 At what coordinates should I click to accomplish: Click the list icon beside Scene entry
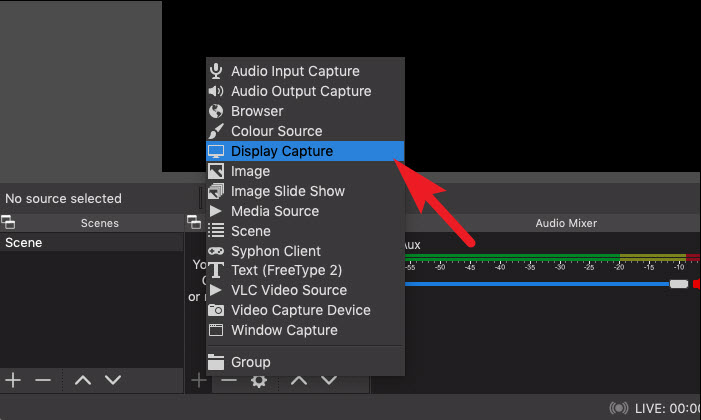216,230
